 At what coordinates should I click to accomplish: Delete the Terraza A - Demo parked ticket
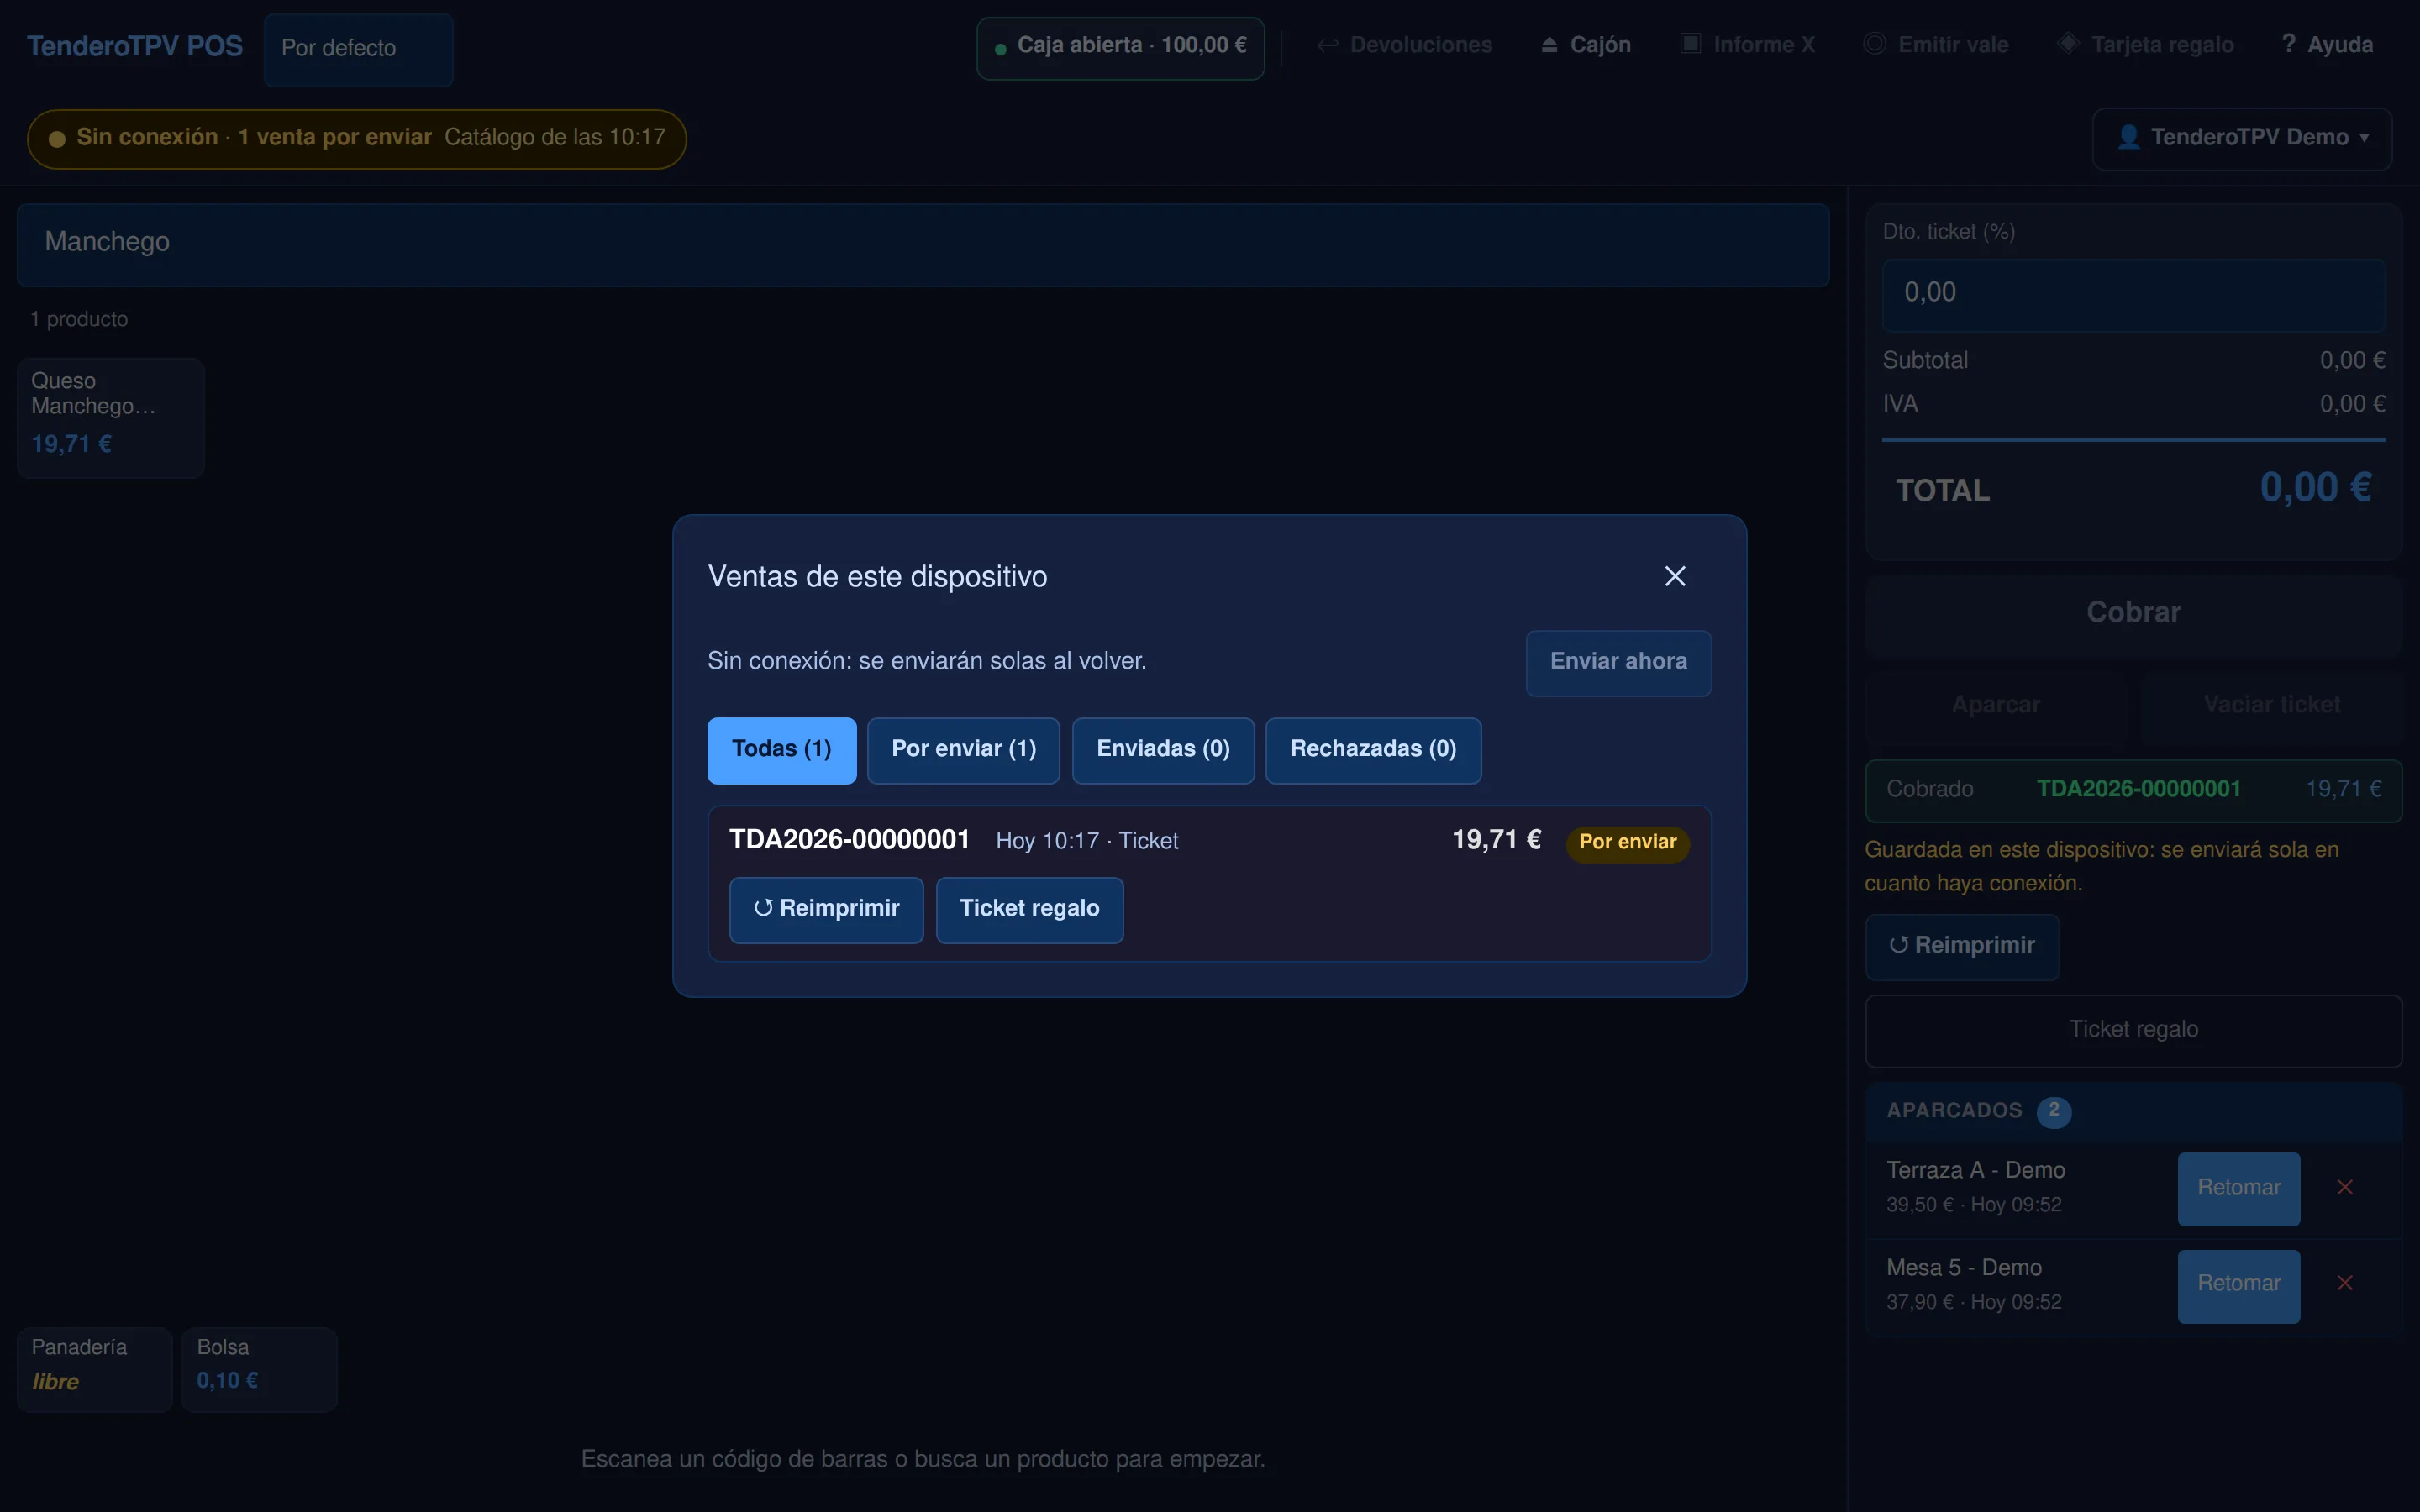coord(2344,1188)
